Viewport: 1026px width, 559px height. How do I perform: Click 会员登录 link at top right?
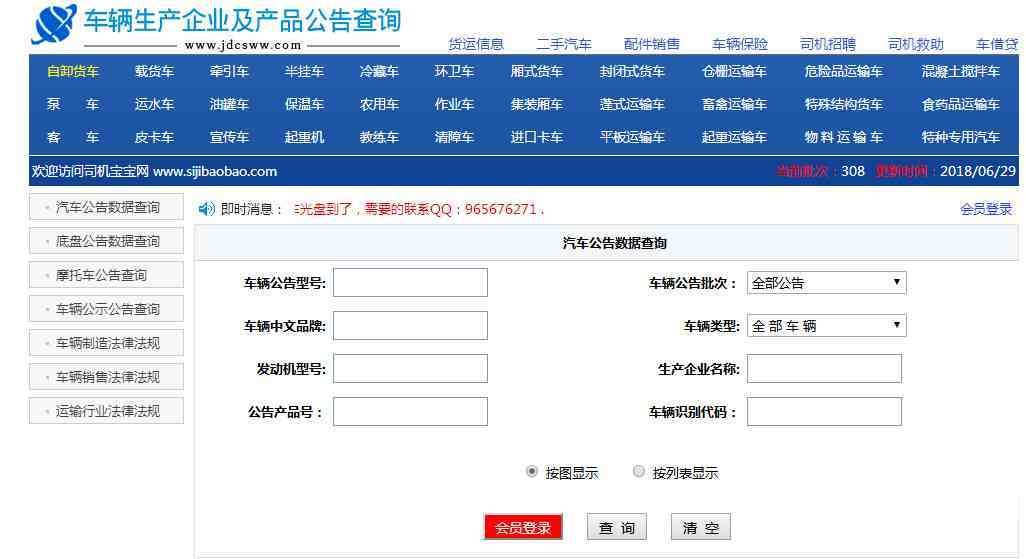[985, 209]
